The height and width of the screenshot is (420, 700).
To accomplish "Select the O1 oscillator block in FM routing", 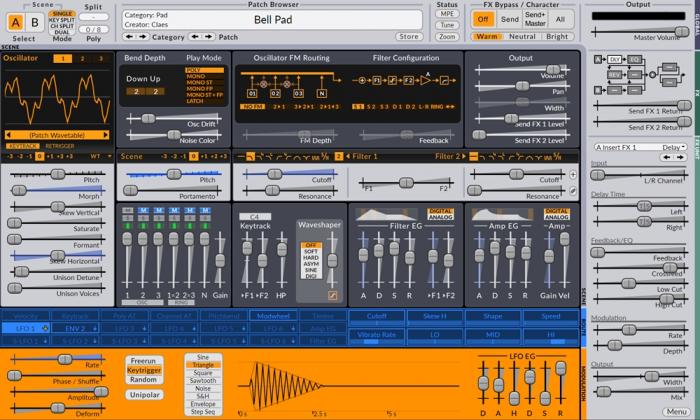I will 252,94.
